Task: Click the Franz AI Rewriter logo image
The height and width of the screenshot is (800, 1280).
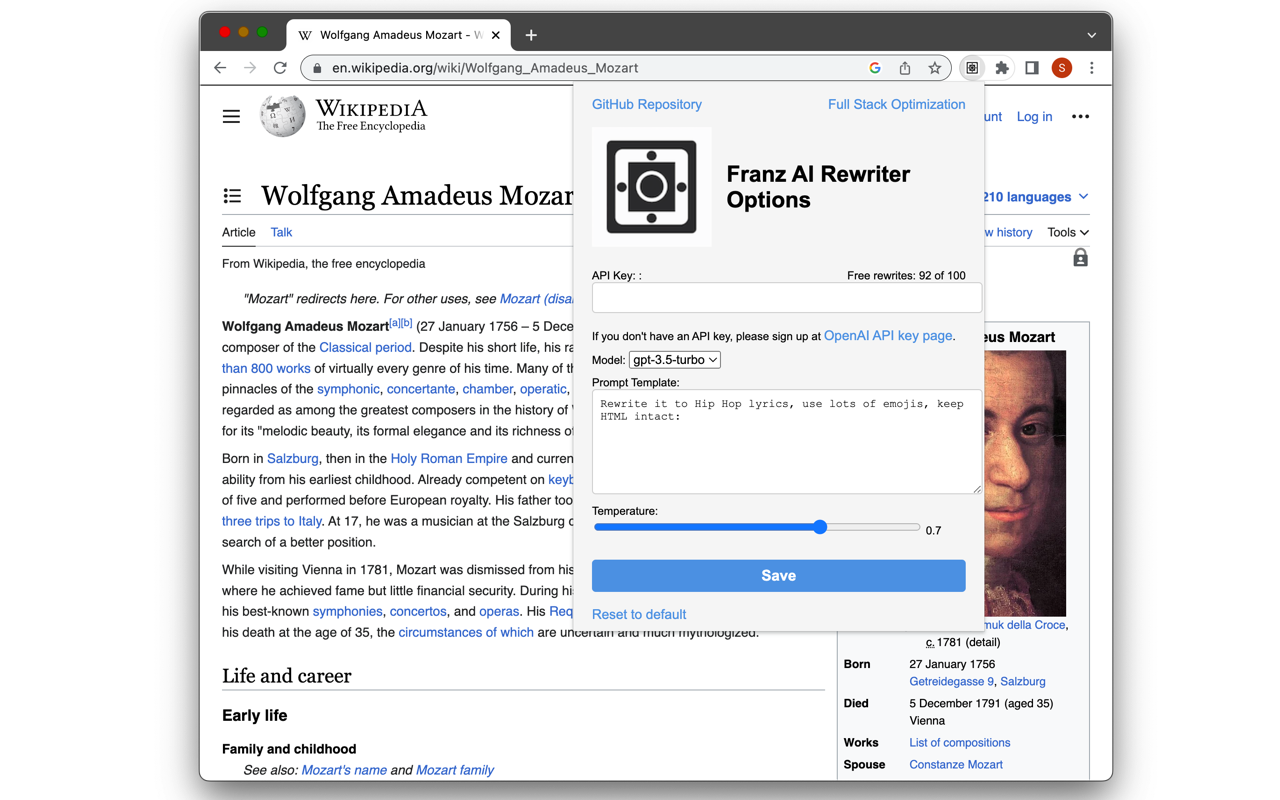Action: click(652, 187)
